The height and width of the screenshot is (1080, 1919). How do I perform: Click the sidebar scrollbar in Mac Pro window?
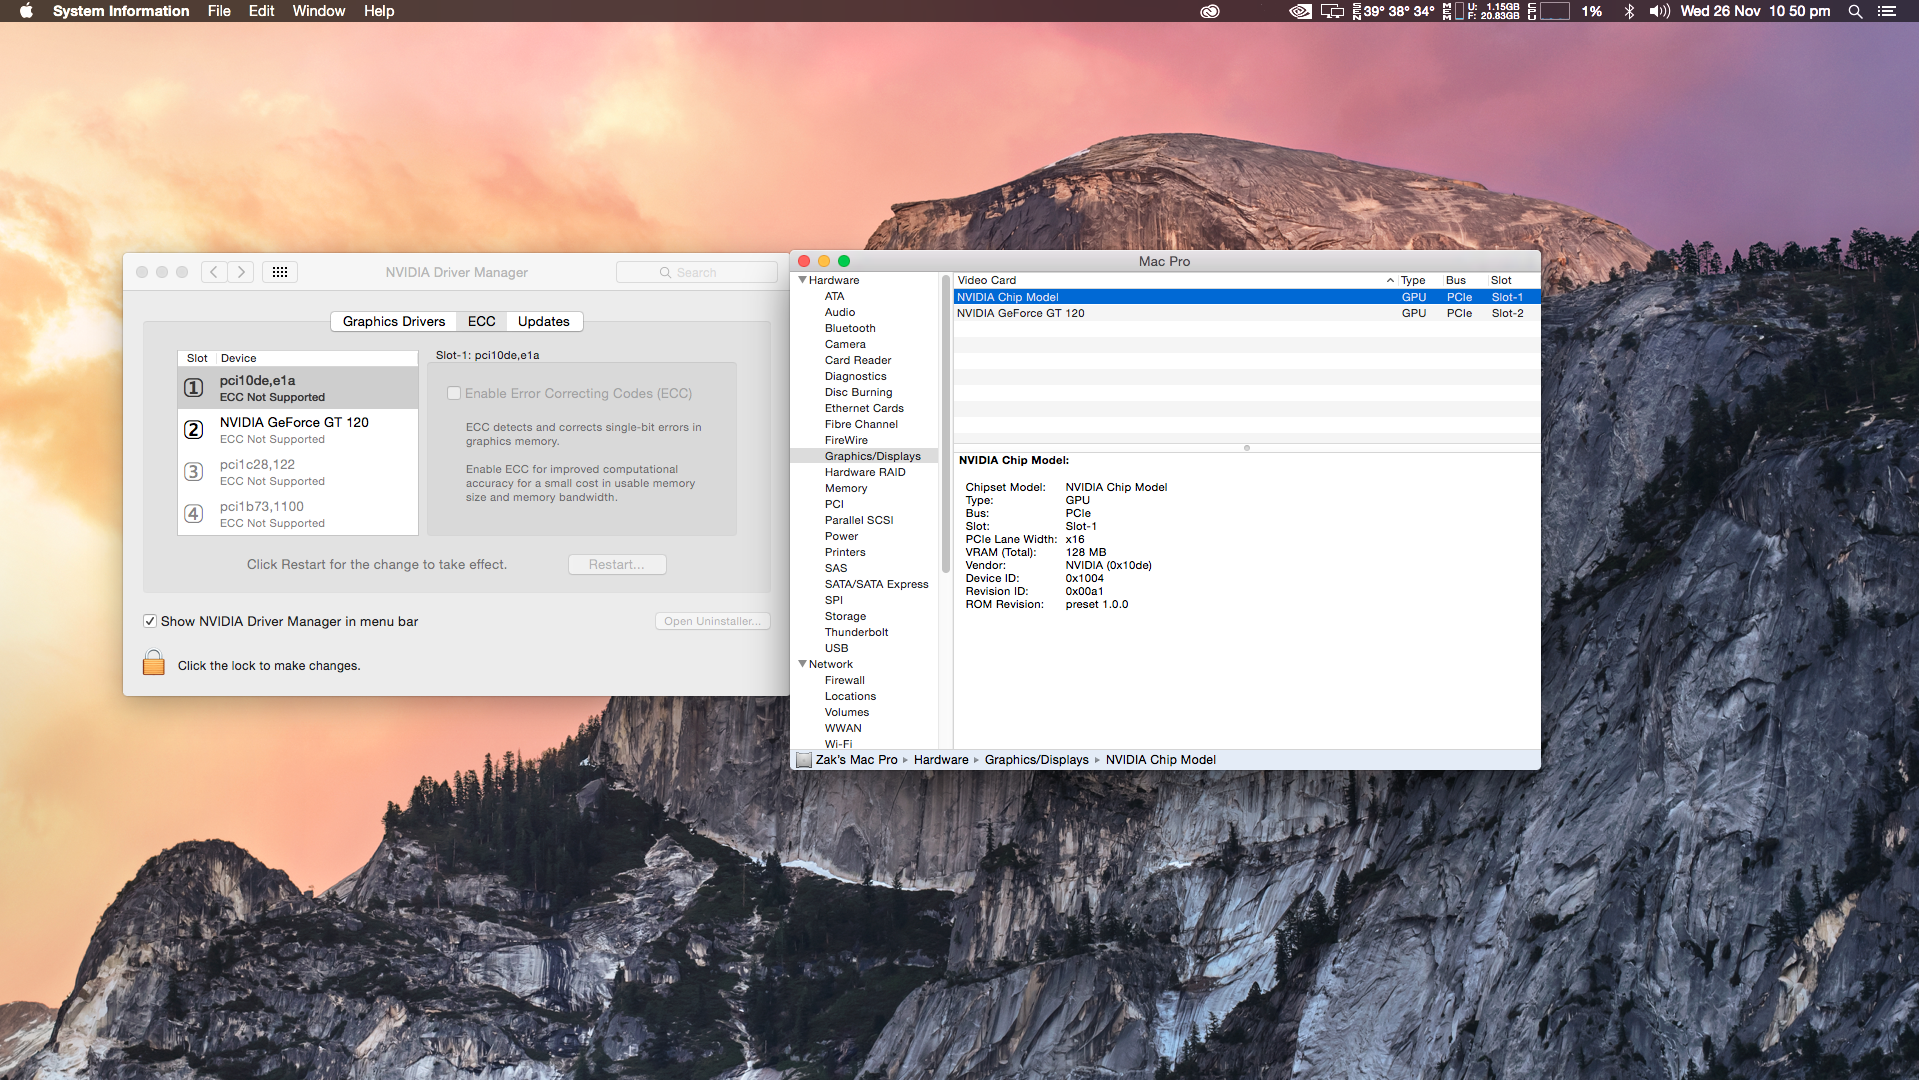tap(945, 425)
